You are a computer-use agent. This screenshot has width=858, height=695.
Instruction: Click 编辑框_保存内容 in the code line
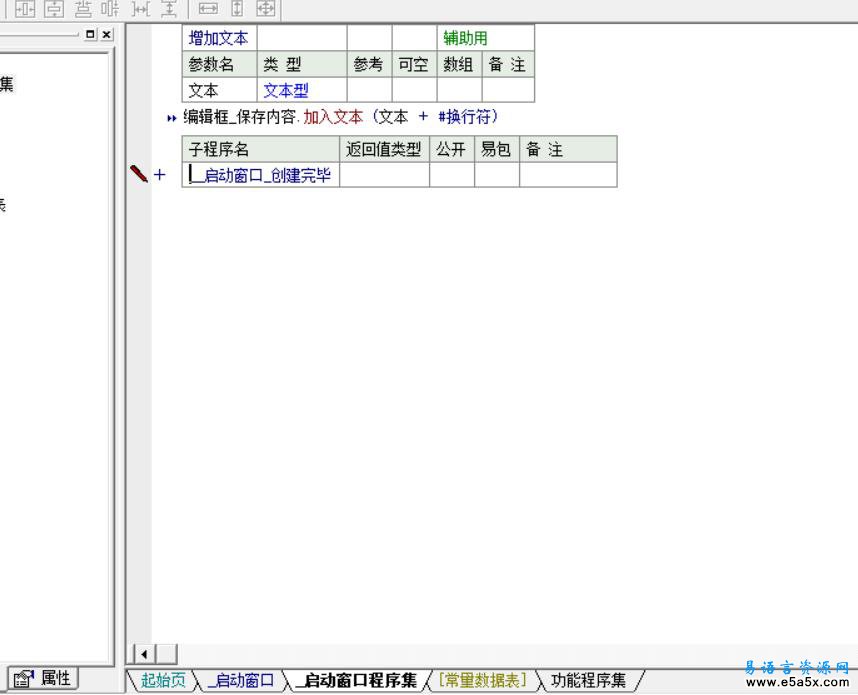[x=239, y=117]
